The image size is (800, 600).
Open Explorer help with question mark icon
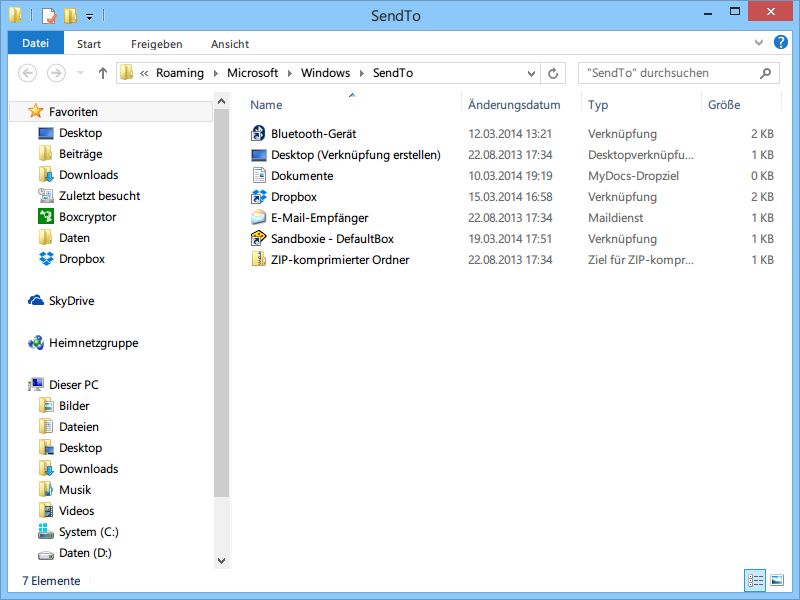tap(781, 42)
